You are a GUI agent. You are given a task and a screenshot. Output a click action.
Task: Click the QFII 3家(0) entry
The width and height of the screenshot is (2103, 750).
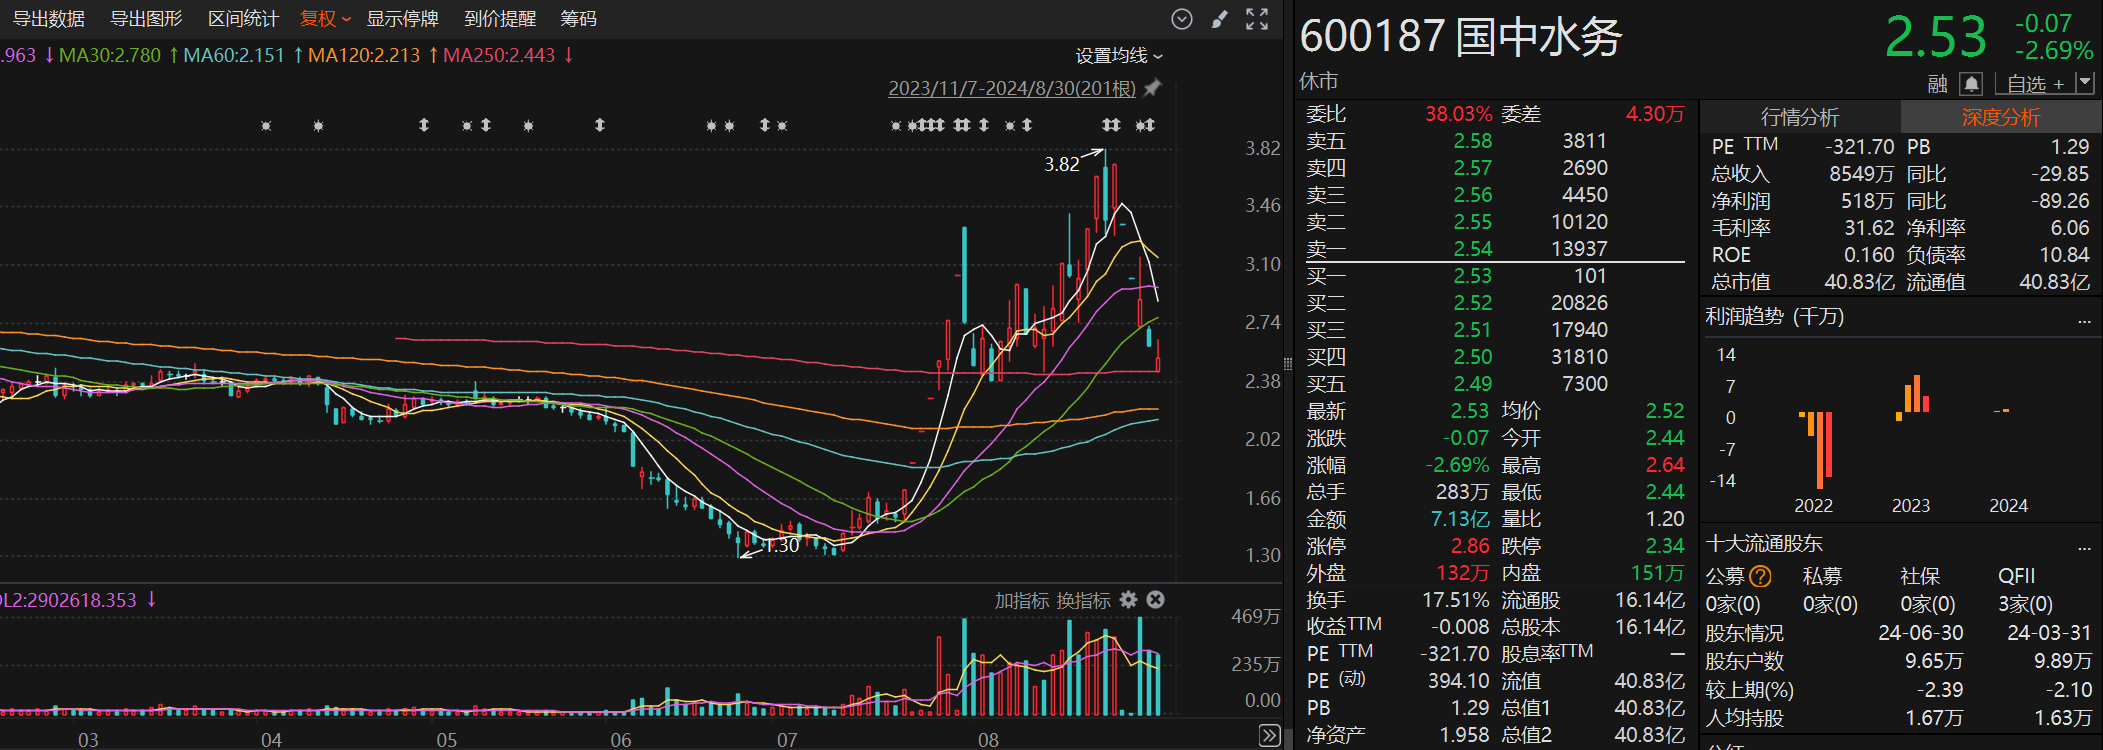(x=2025, y=604)
